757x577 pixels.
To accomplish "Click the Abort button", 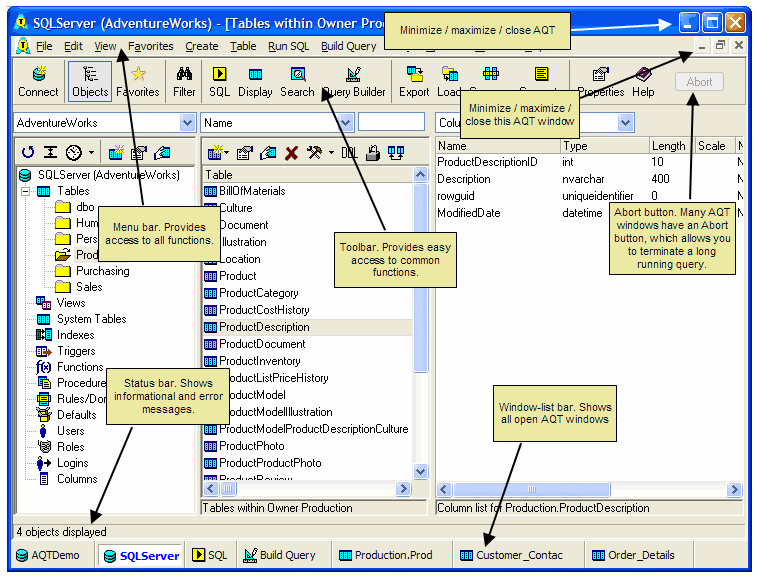I will click(x=700, y=82).
